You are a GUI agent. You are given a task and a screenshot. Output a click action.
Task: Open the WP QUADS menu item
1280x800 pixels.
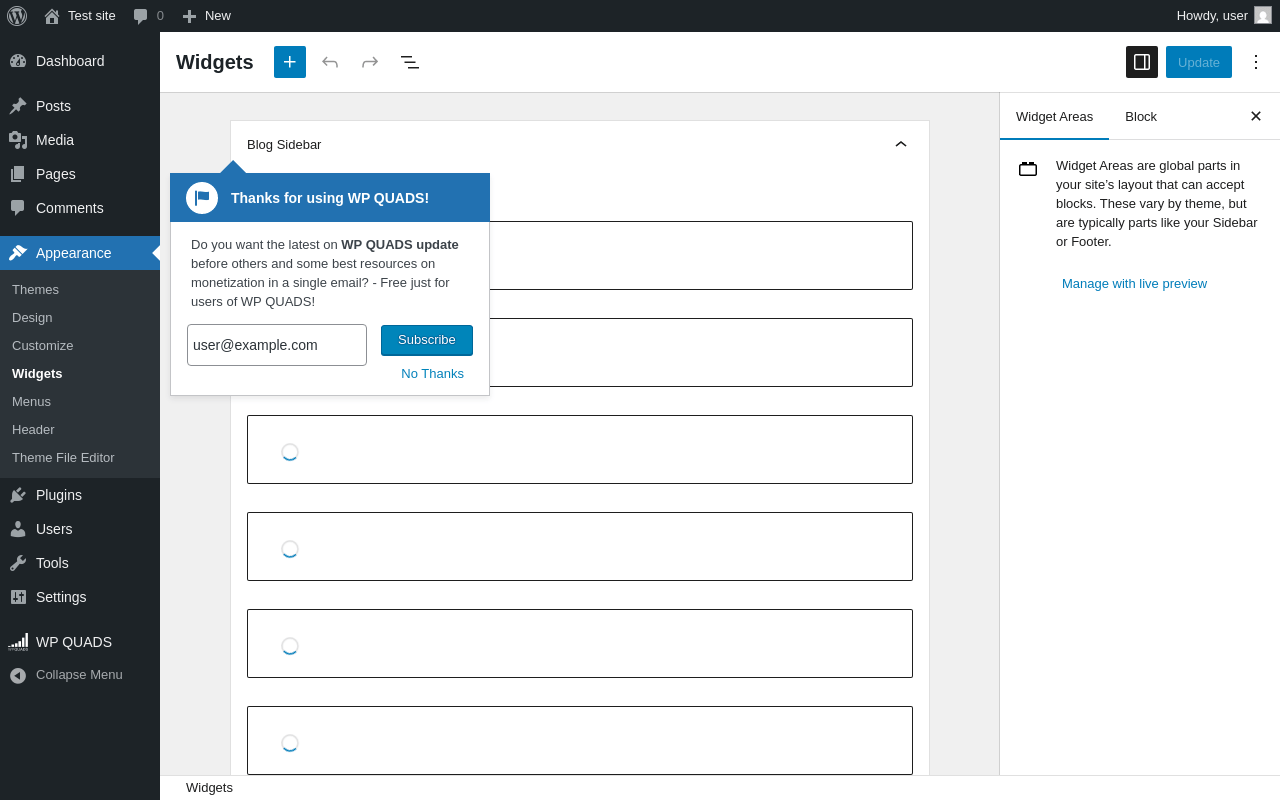(74, 642)
